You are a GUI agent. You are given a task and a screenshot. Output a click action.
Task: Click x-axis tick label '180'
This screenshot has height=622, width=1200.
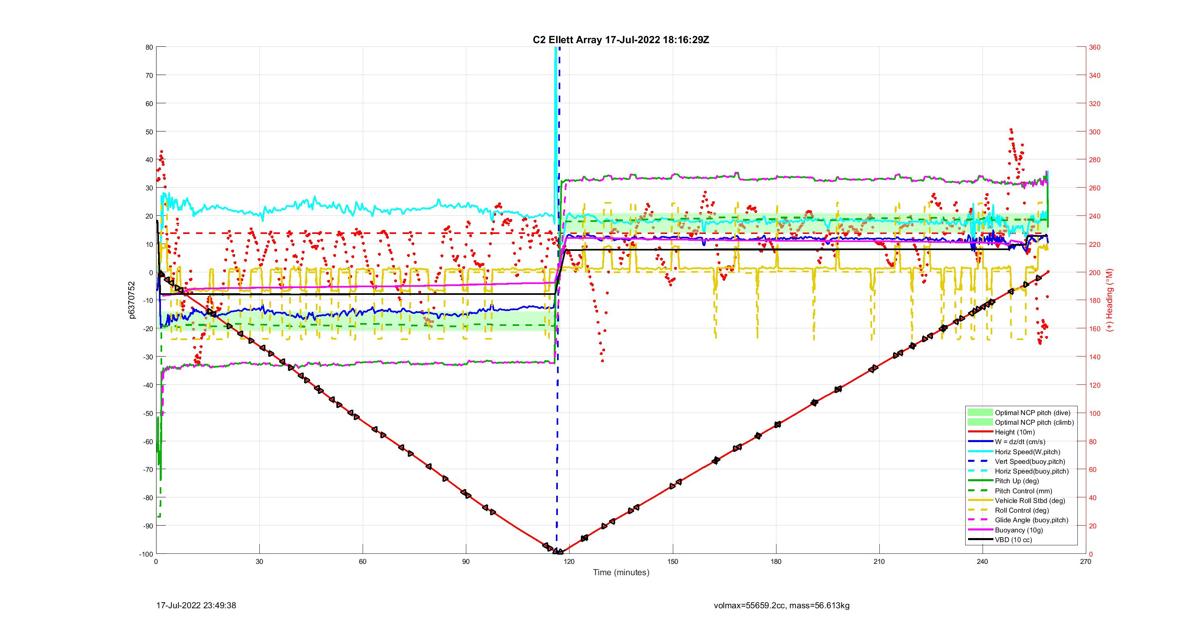pyautogui.click(x=776, y=562)
